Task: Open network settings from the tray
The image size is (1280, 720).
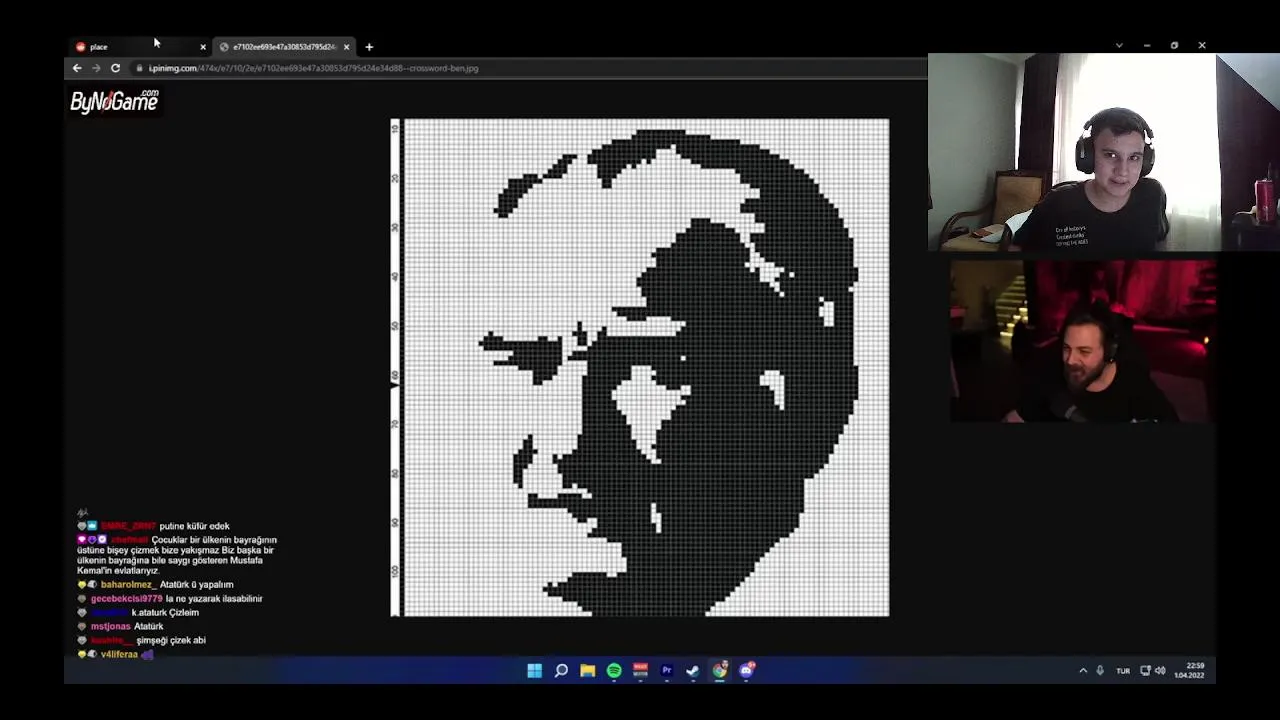Action: 1145,671
